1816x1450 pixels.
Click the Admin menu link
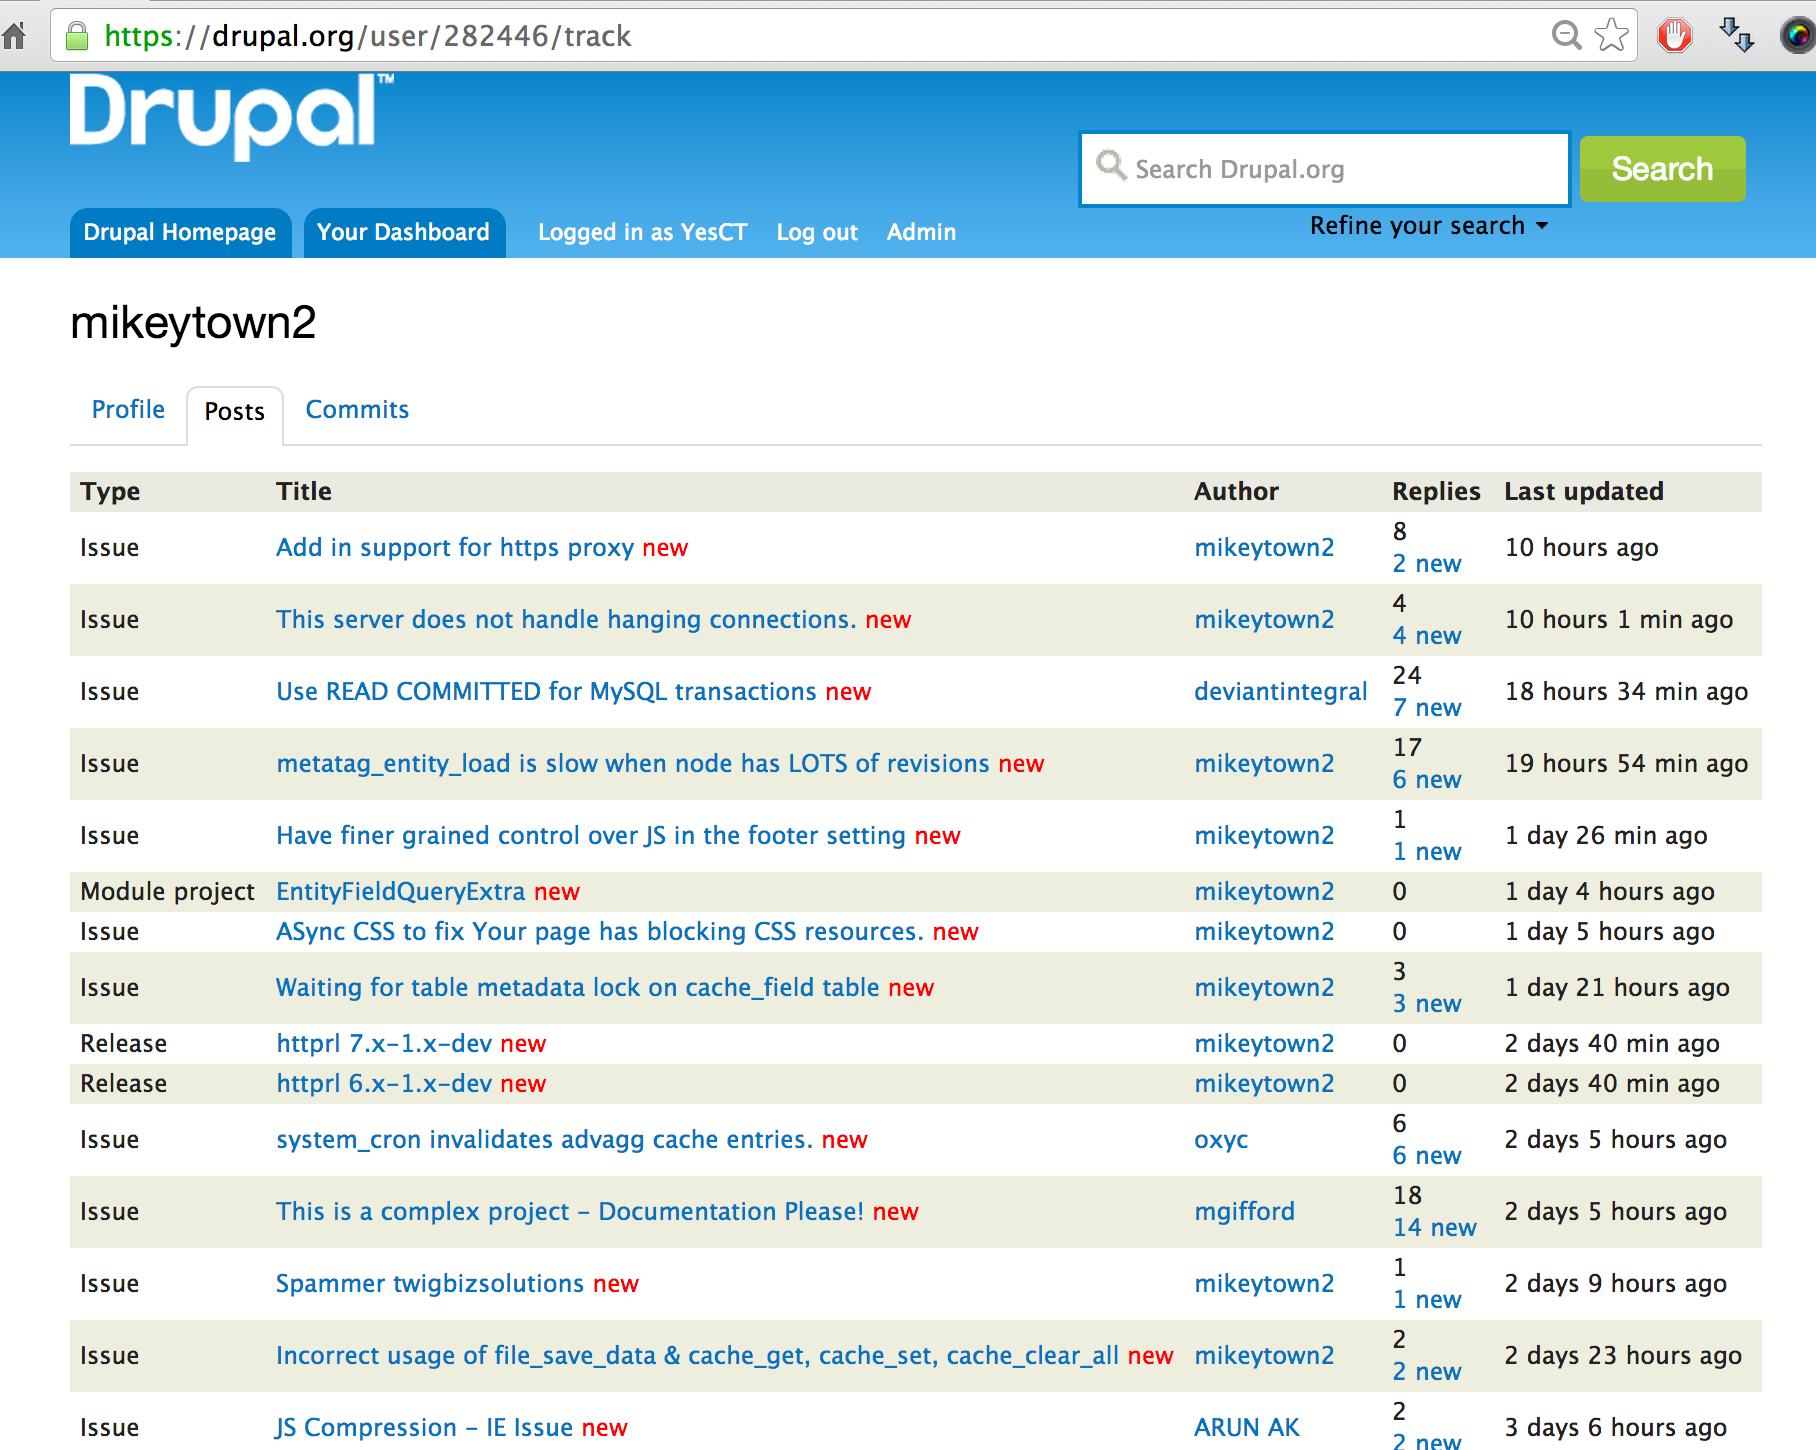tap(921, 233)
